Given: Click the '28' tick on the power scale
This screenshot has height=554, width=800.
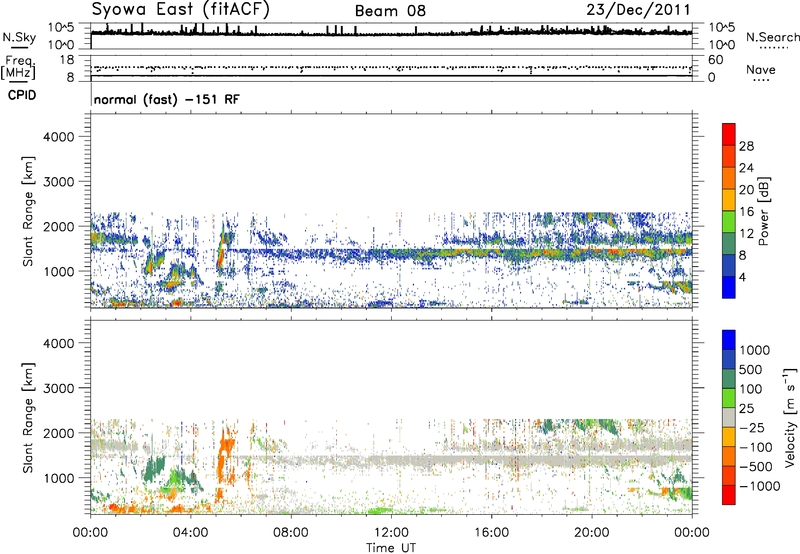Looking at the screenshot, I should coord(746,146).
